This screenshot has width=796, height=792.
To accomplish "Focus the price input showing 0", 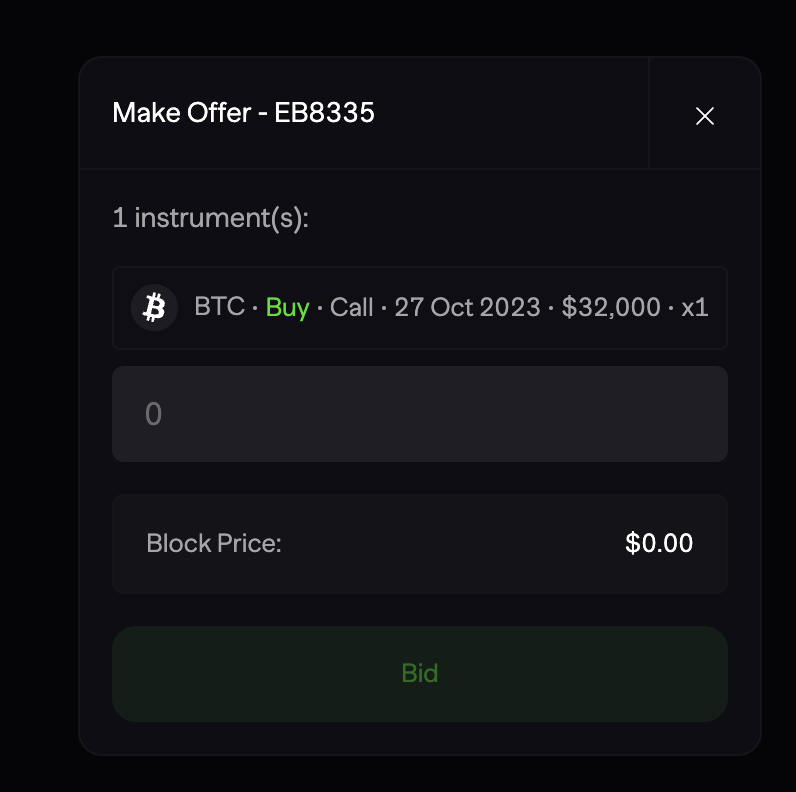I will (420, 414).
